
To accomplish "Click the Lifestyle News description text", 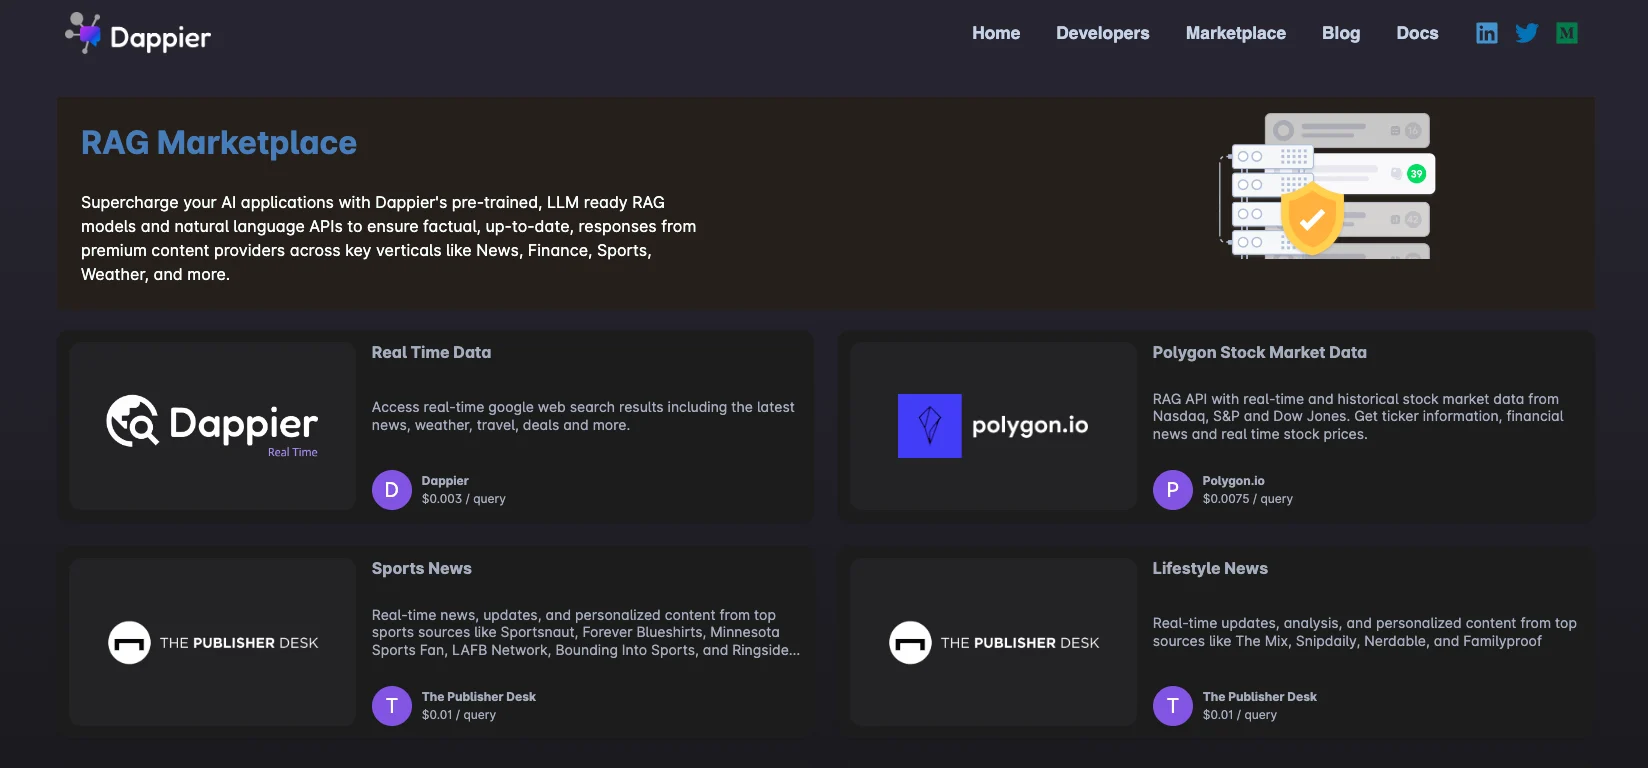I will point(1364,632).
